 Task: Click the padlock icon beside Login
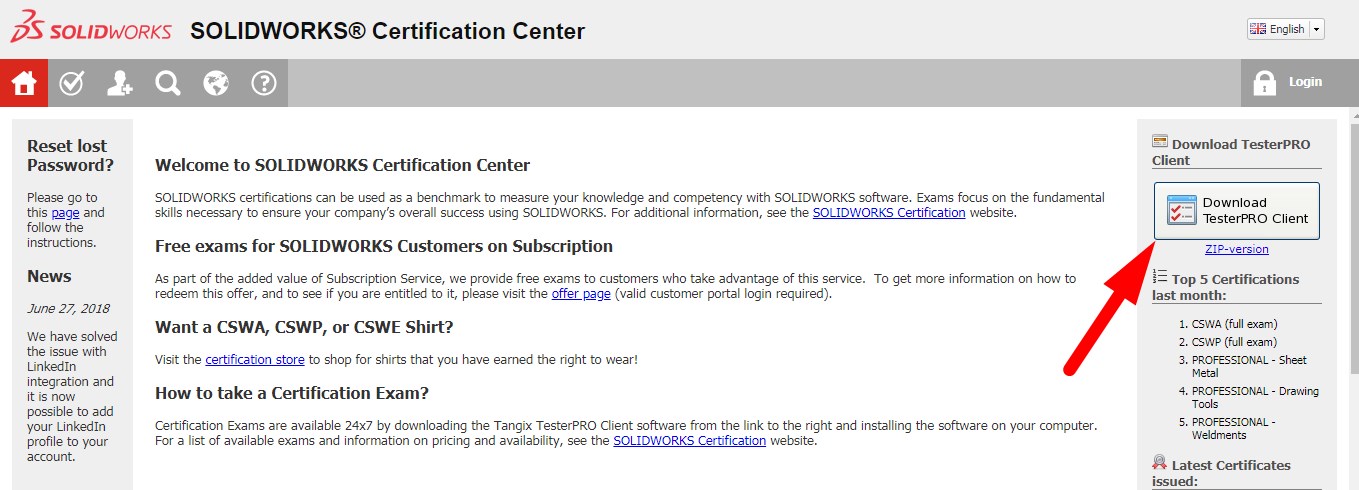click(x=1264, y=82)
